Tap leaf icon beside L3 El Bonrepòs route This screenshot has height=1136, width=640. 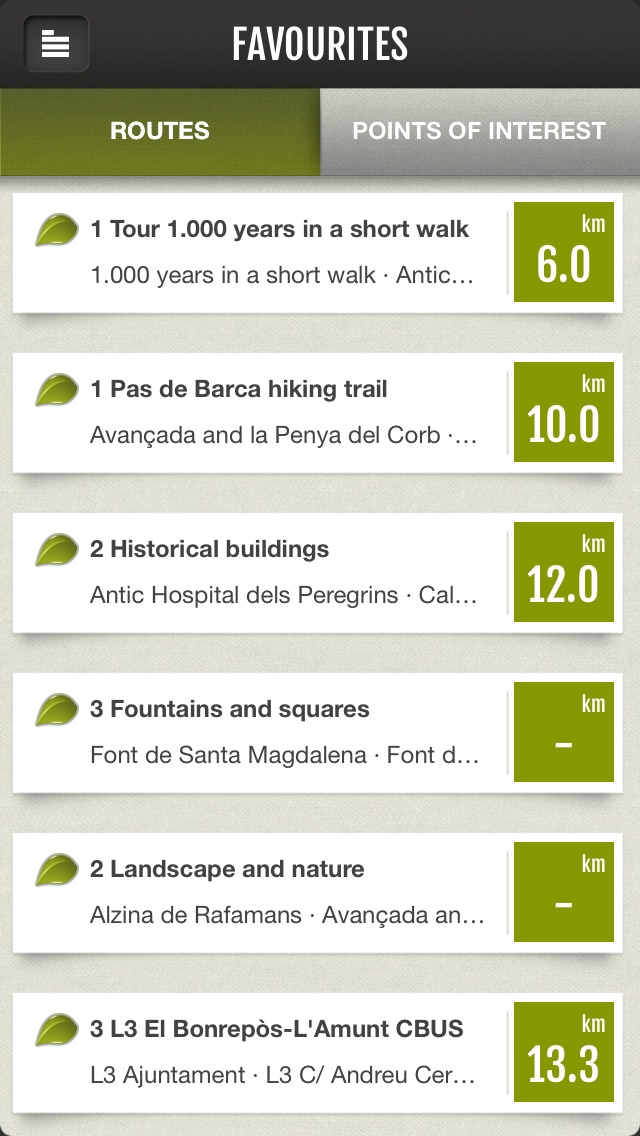57,1030
